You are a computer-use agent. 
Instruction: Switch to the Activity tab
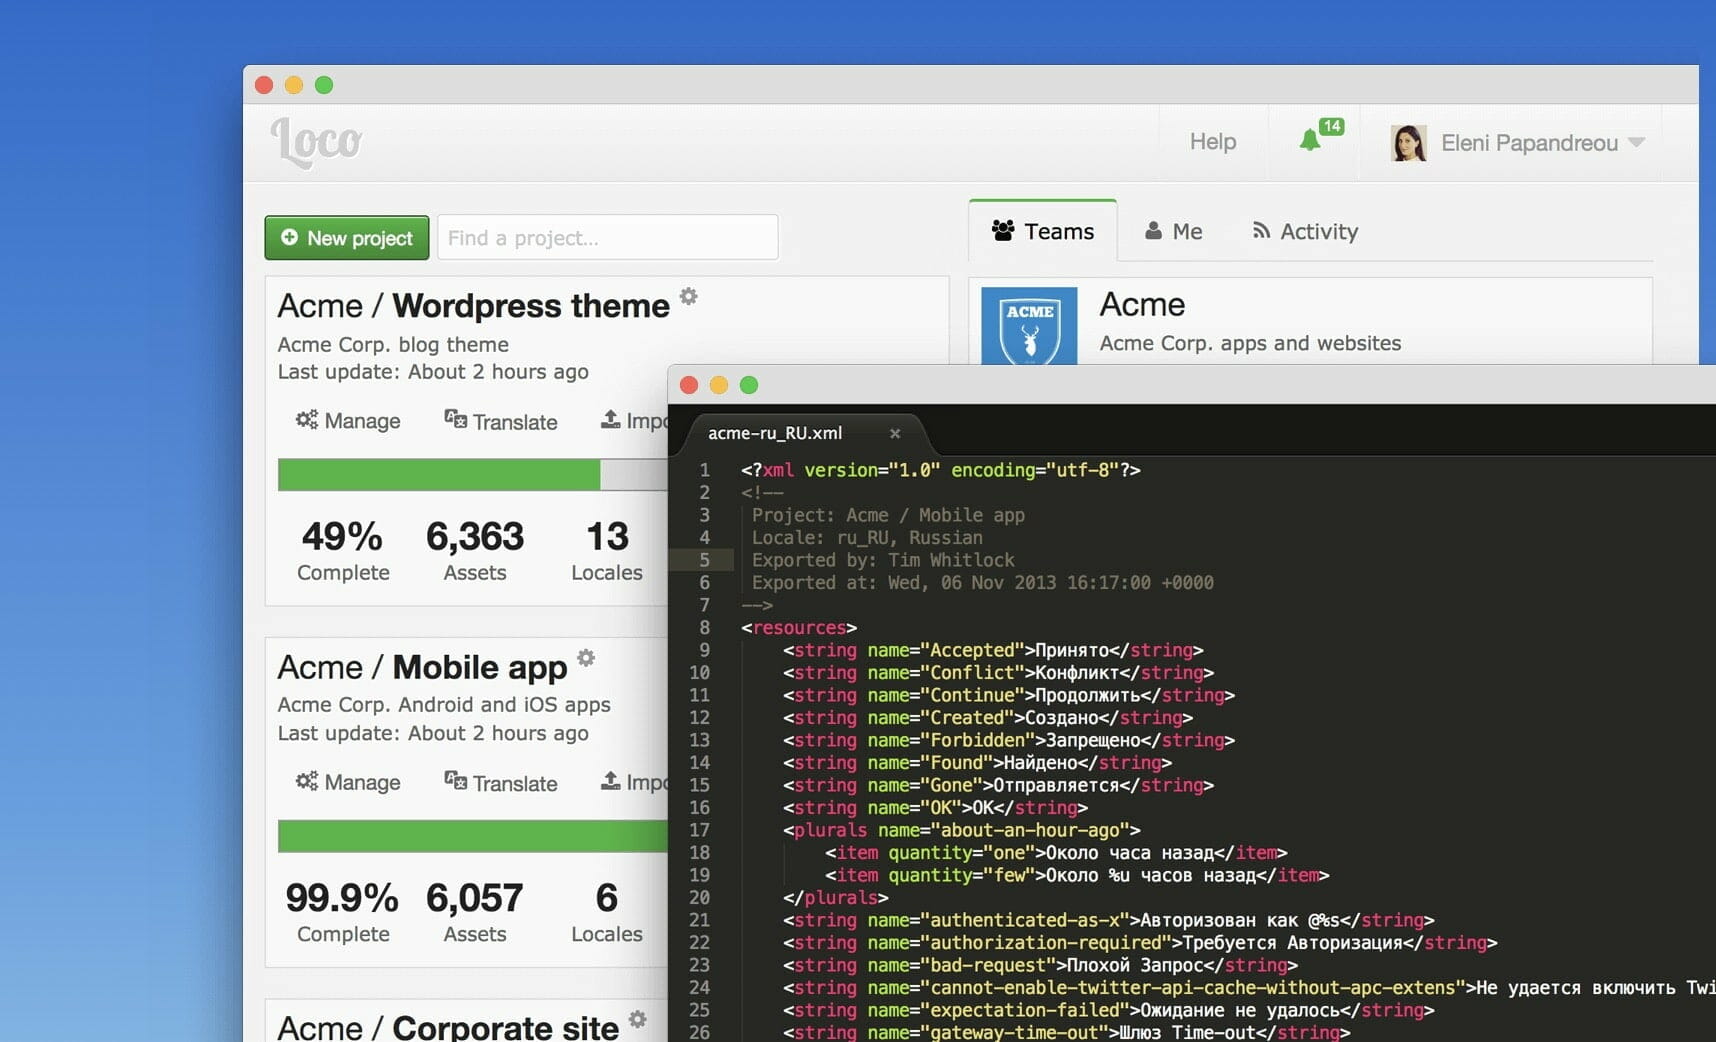1305,231
